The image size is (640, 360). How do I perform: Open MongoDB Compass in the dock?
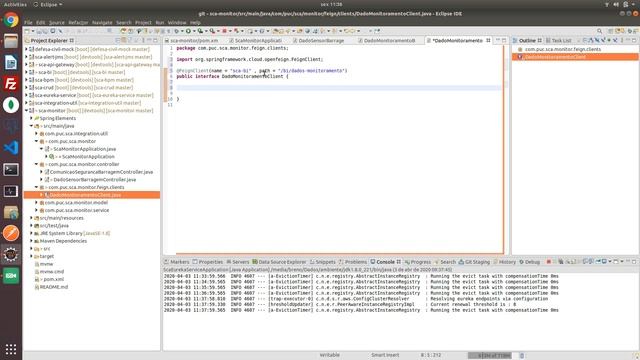tap(11, 105)
